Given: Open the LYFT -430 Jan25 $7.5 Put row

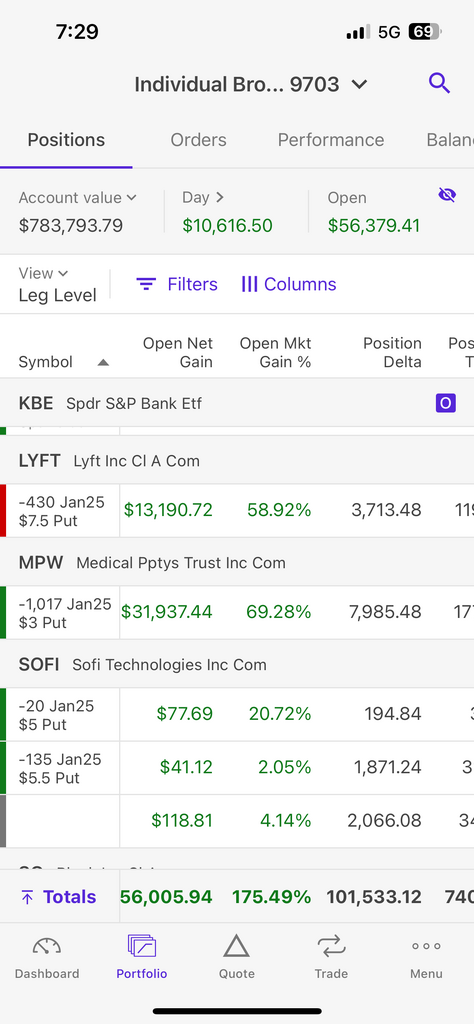Looking at the screenshot, I should click(x=237, y=511).
